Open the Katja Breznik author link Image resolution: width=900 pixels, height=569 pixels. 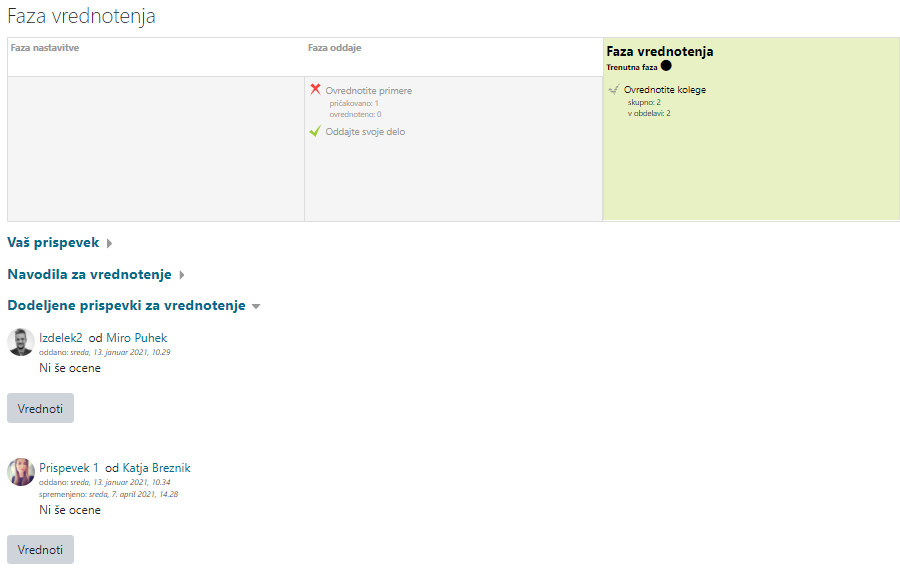click(x=156, y=468)
